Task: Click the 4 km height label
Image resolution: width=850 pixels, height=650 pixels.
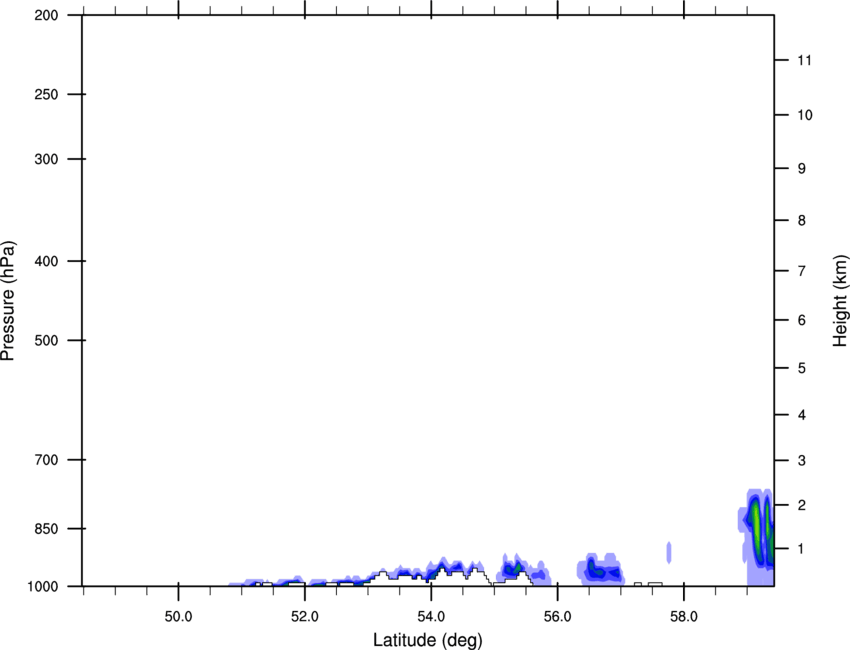Action: [802, 415]
